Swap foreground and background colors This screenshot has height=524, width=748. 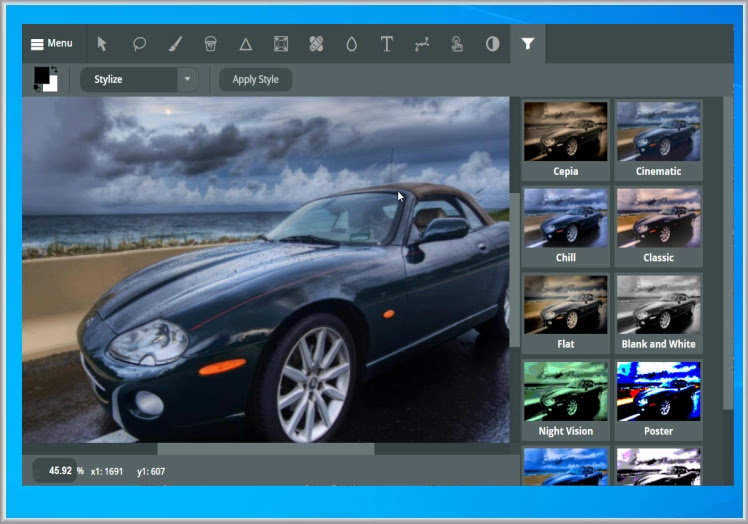[54, 70]
